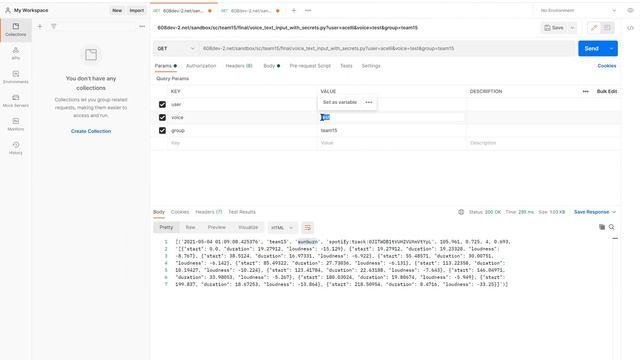Switch to the request Body tab

(271, 66)
